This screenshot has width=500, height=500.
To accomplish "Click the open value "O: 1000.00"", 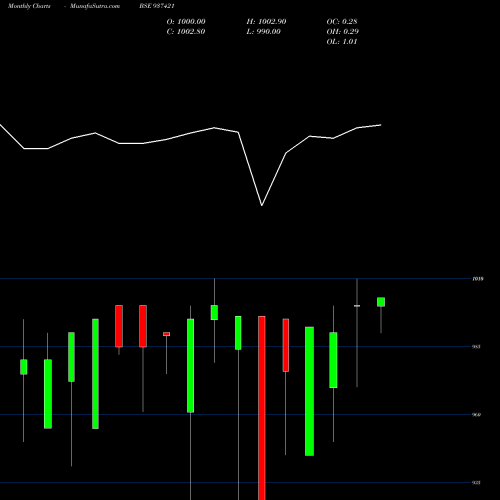I will 186,22.
